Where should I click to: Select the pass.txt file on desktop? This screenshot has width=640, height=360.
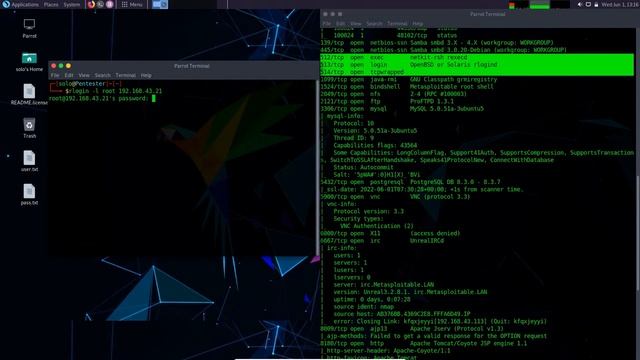29,194
